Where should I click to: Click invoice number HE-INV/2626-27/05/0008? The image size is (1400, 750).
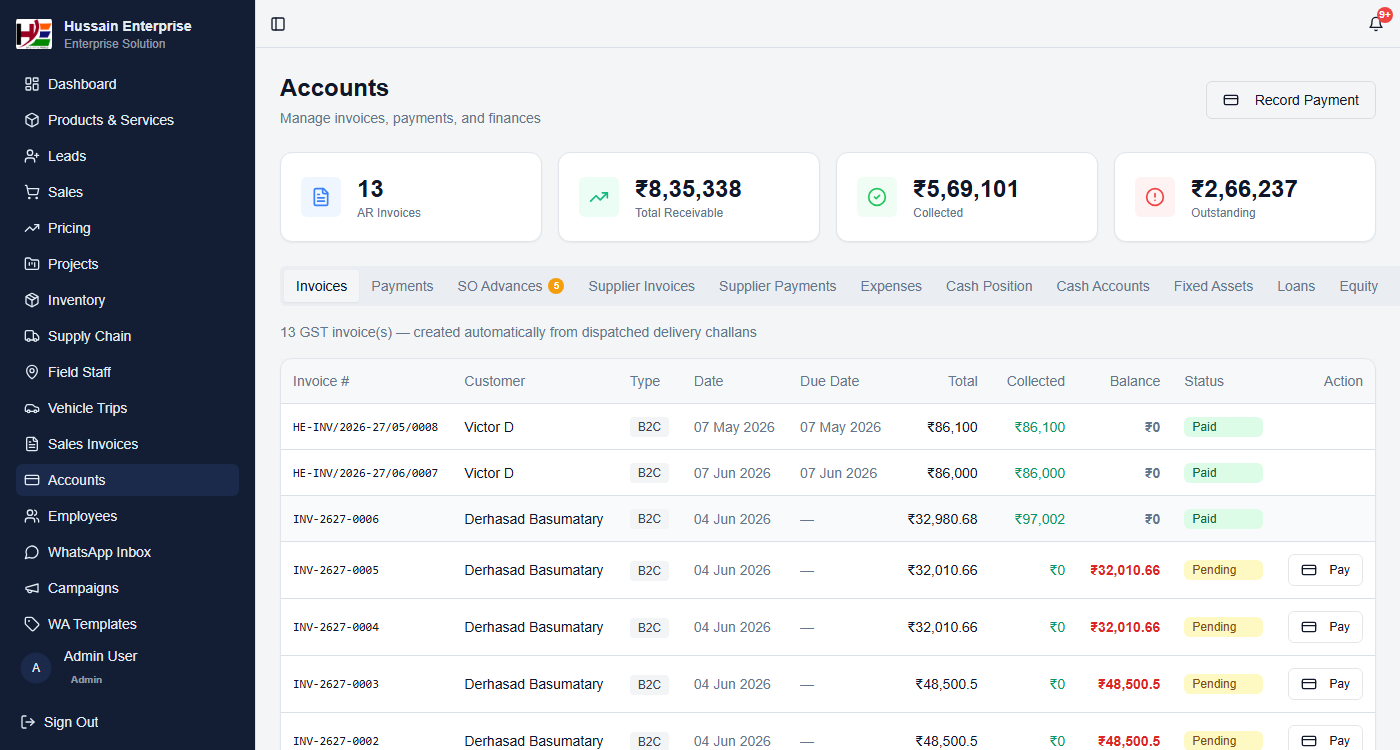click(365, 427)
